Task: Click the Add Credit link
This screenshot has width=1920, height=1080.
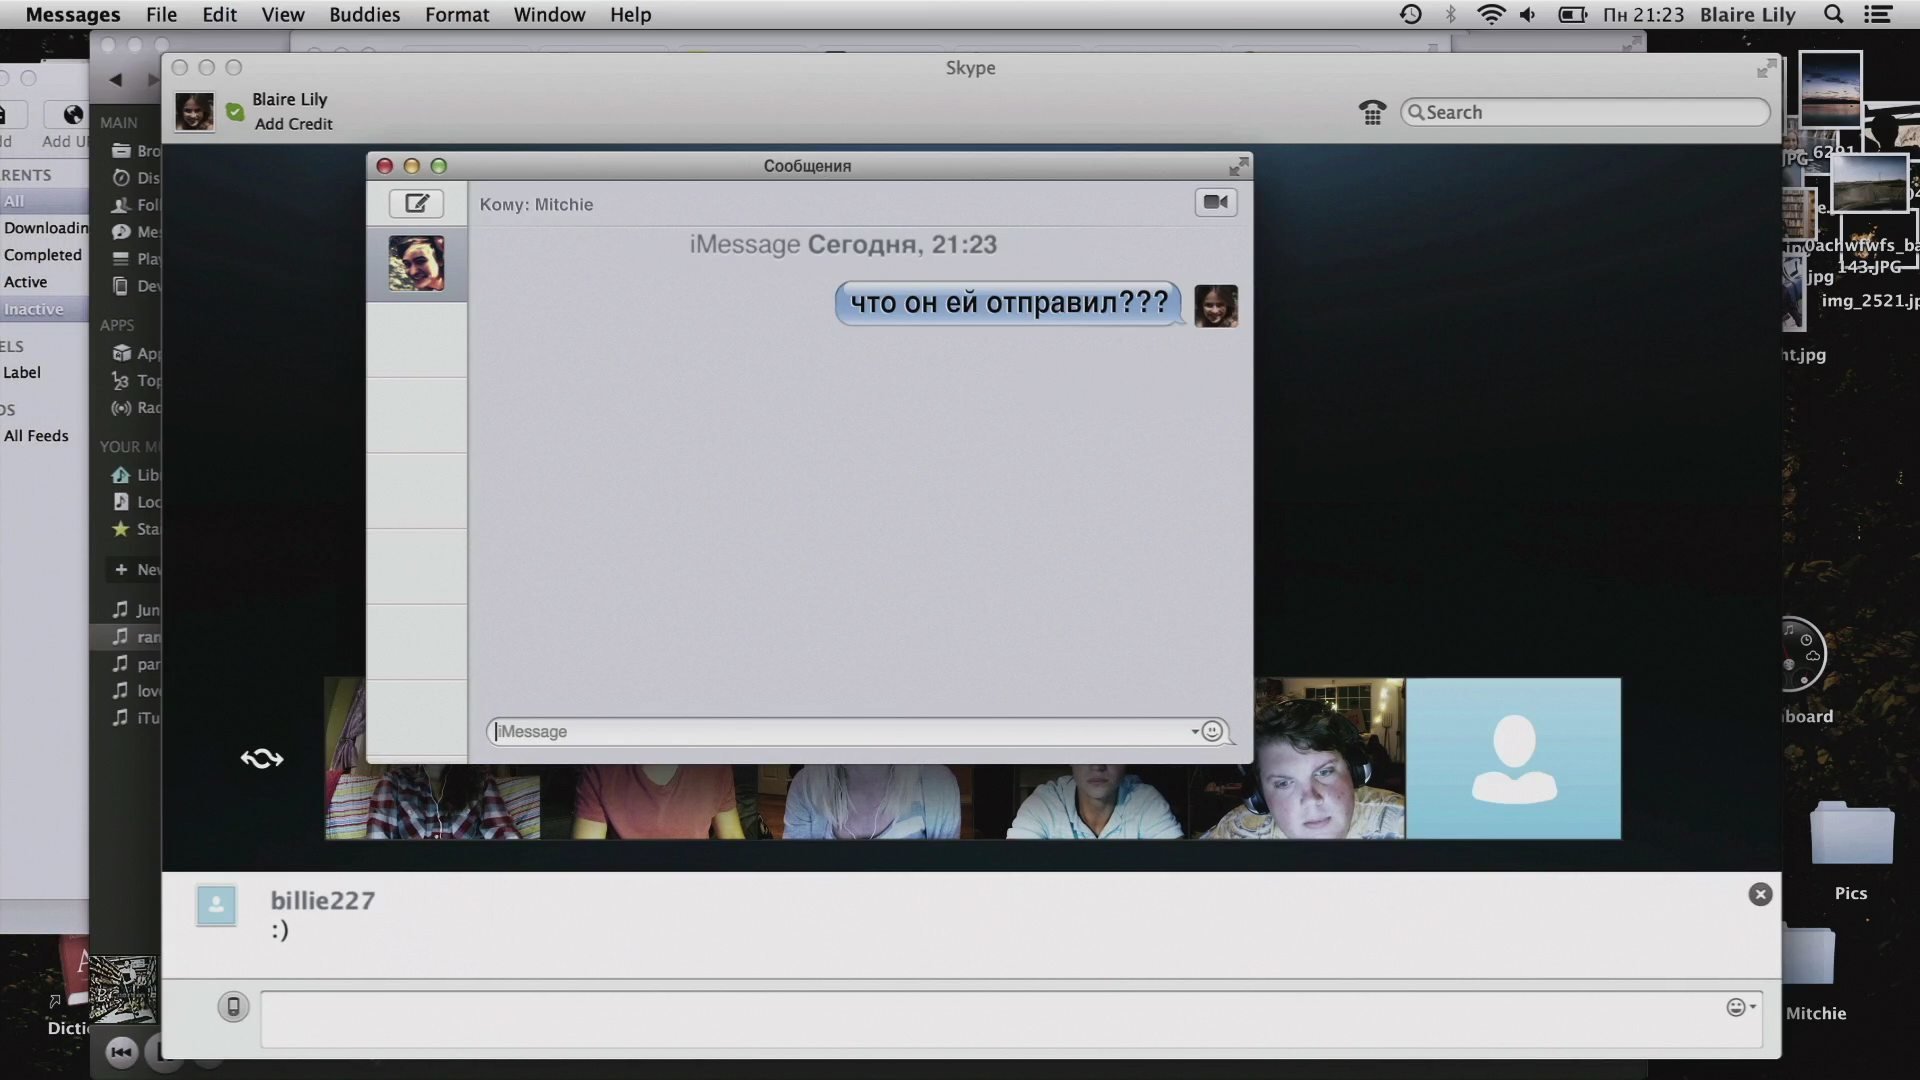Action: (293, 124)
